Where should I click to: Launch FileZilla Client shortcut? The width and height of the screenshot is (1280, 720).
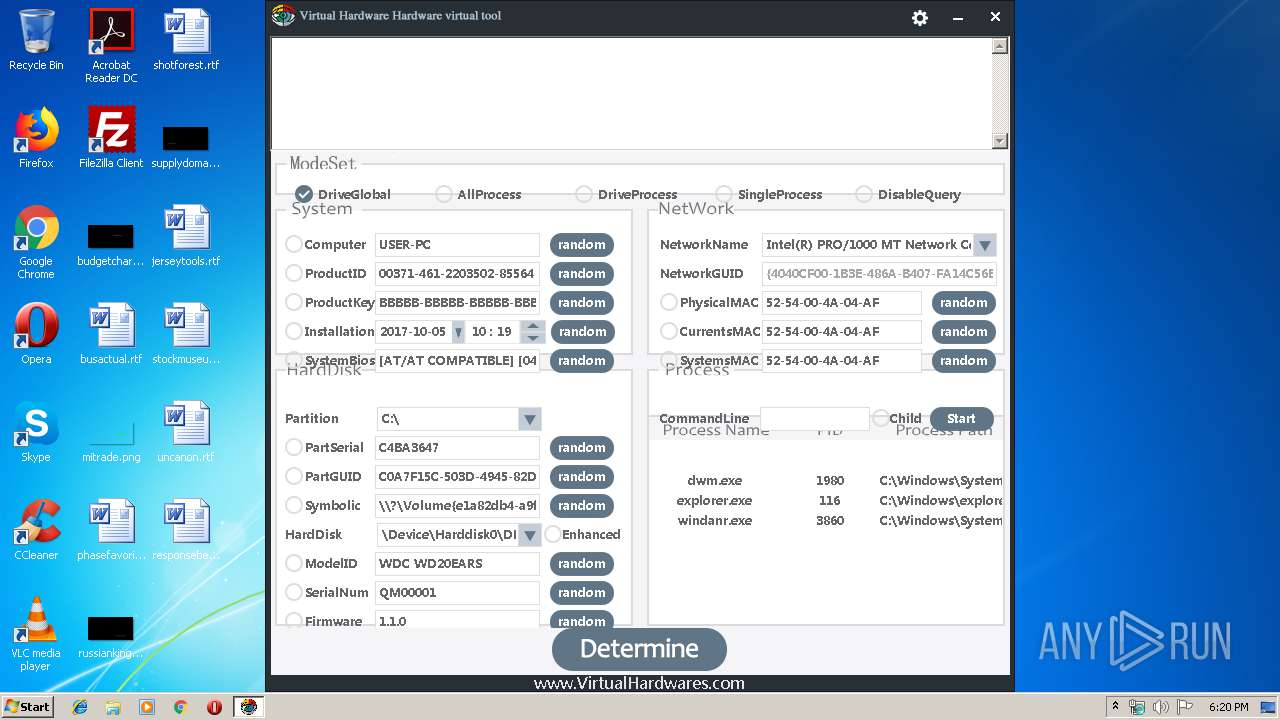111,139
